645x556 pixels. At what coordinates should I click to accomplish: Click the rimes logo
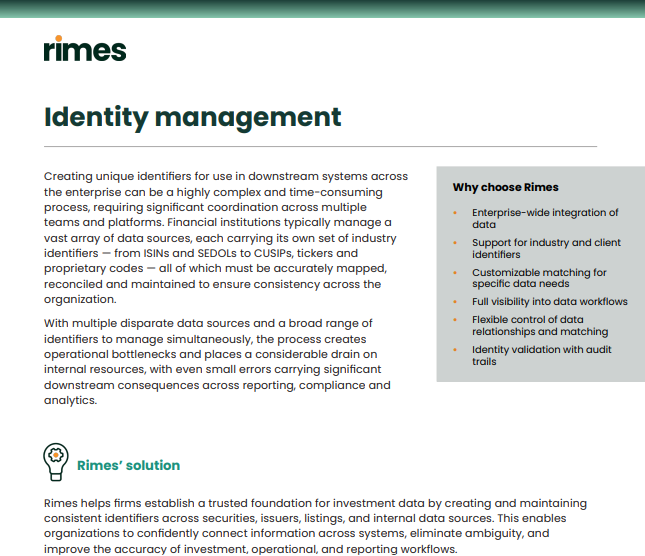point(85,49)
